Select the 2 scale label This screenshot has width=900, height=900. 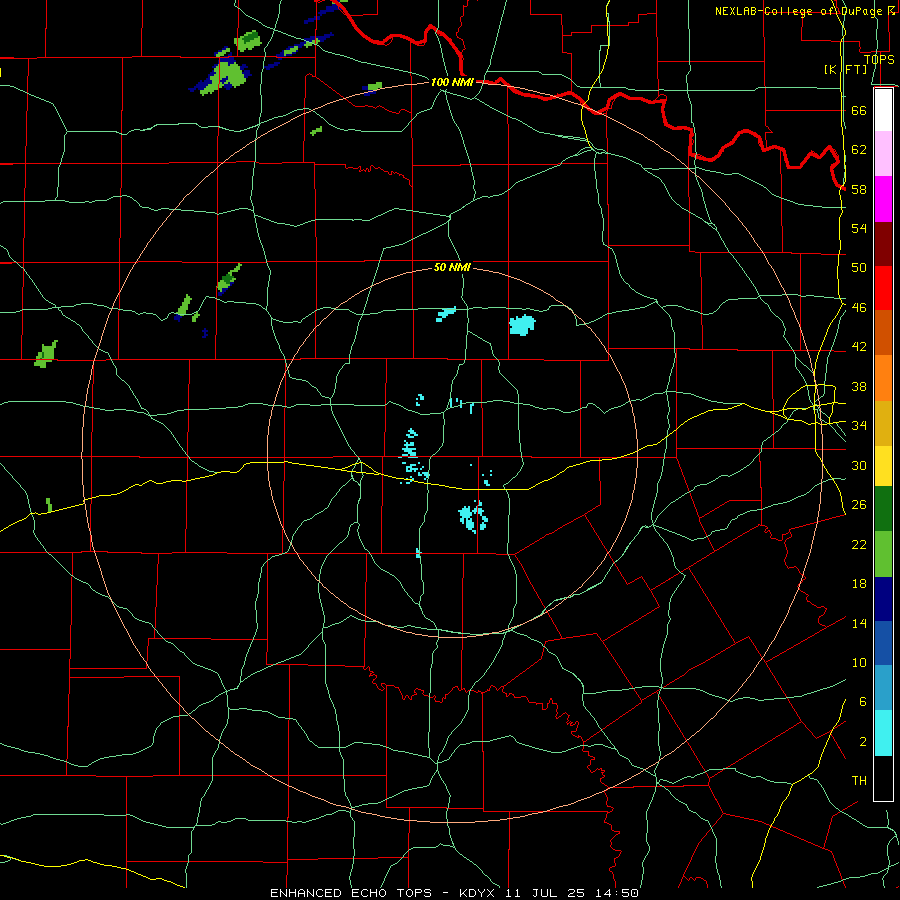click(863, 742)
